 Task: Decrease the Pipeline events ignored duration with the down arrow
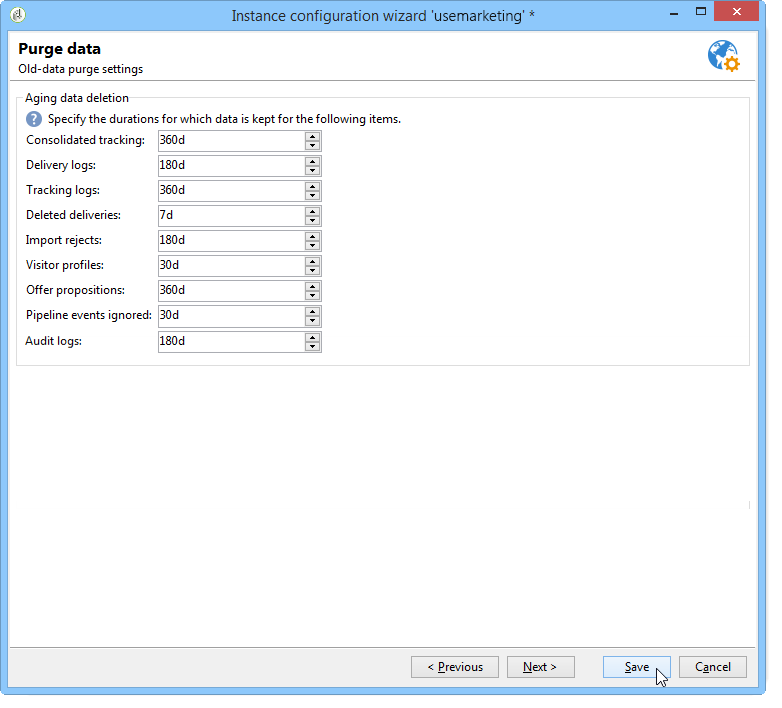pyautogui.click(x=313, y=321)
